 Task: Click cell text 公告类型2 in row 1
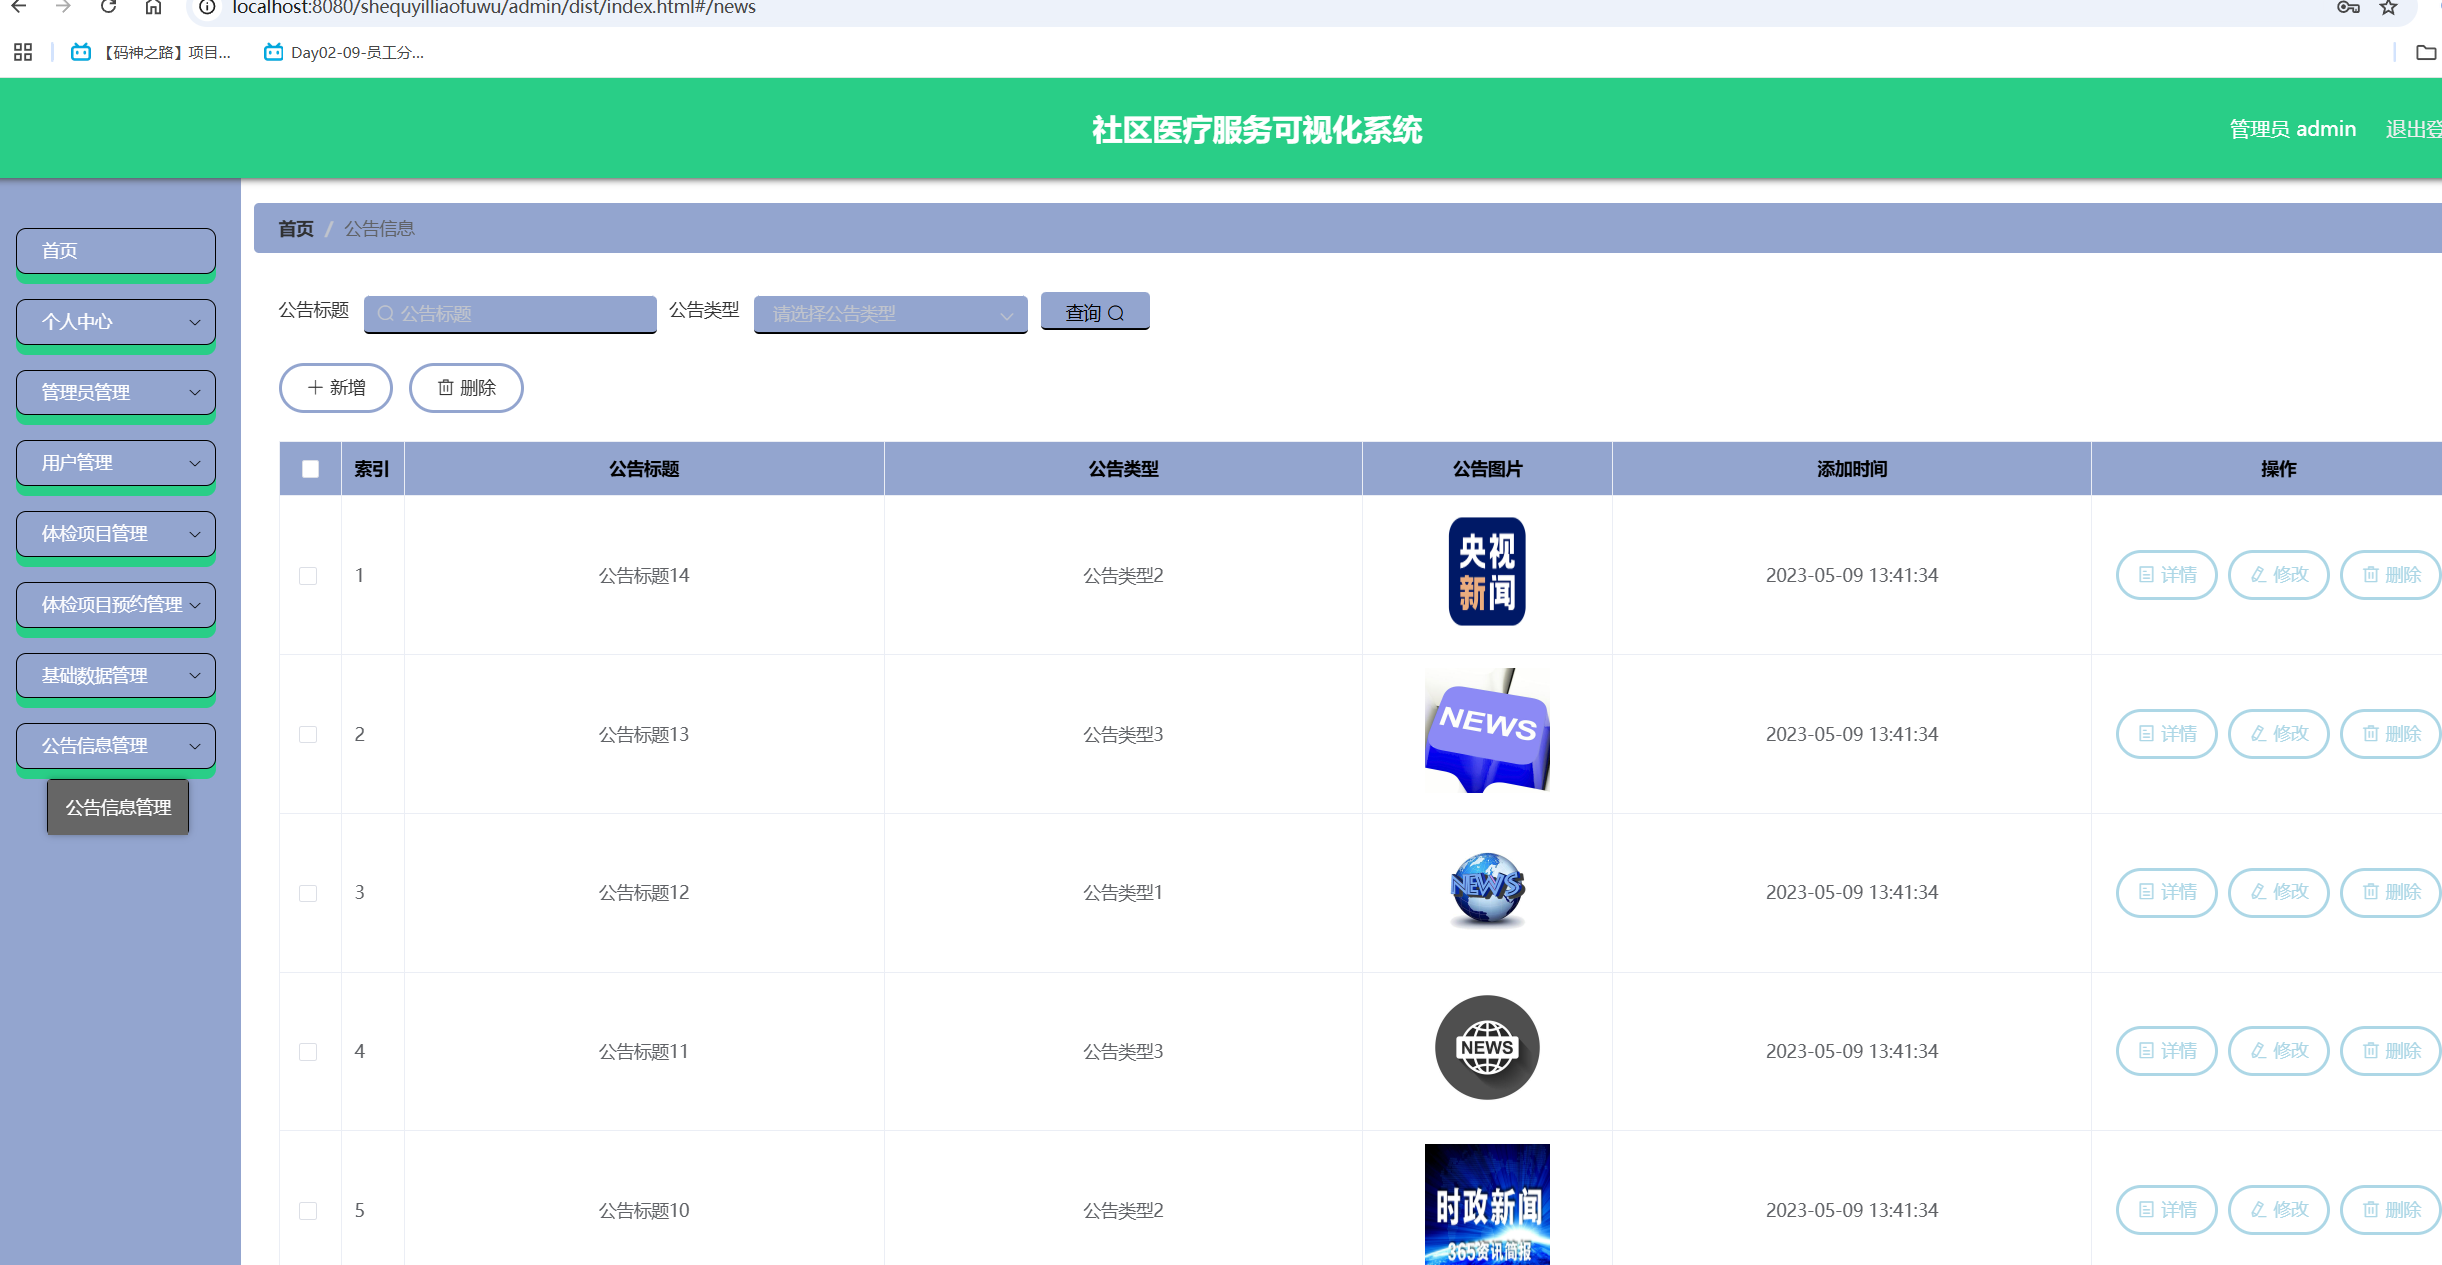pos(1123,576)
